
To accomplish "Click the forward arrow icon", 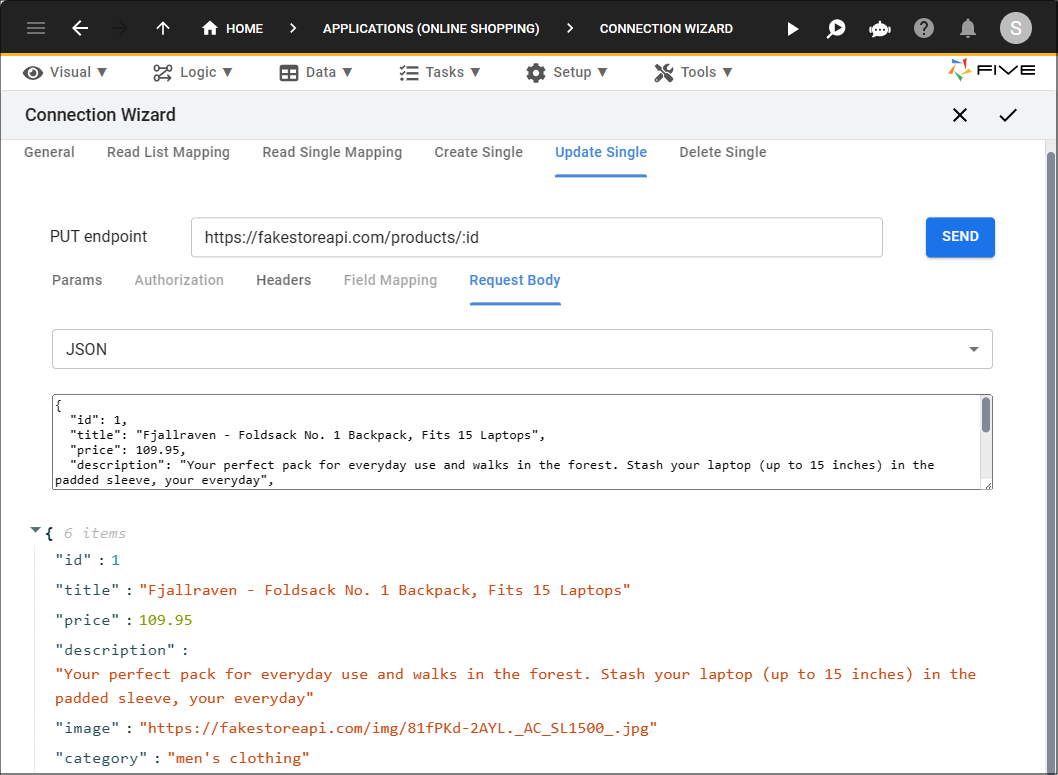I will point(119,28).
